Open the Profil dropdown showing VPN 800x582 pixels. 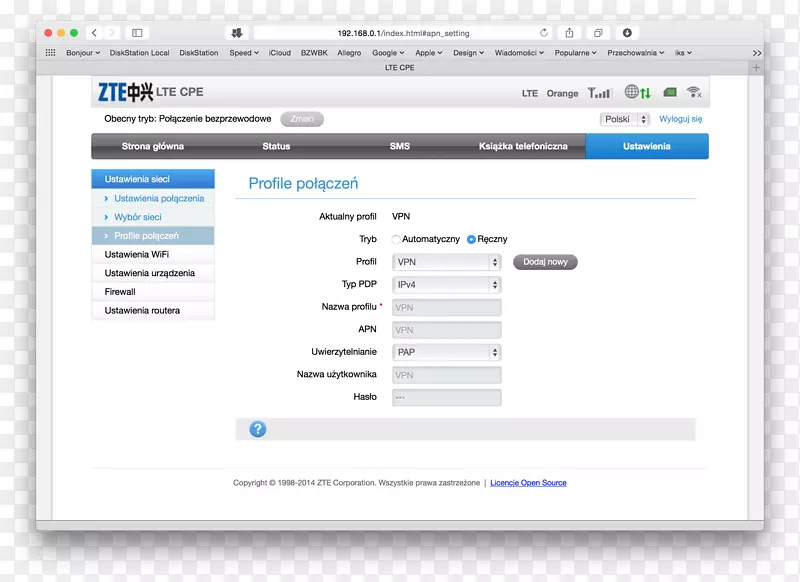[446, 262]
